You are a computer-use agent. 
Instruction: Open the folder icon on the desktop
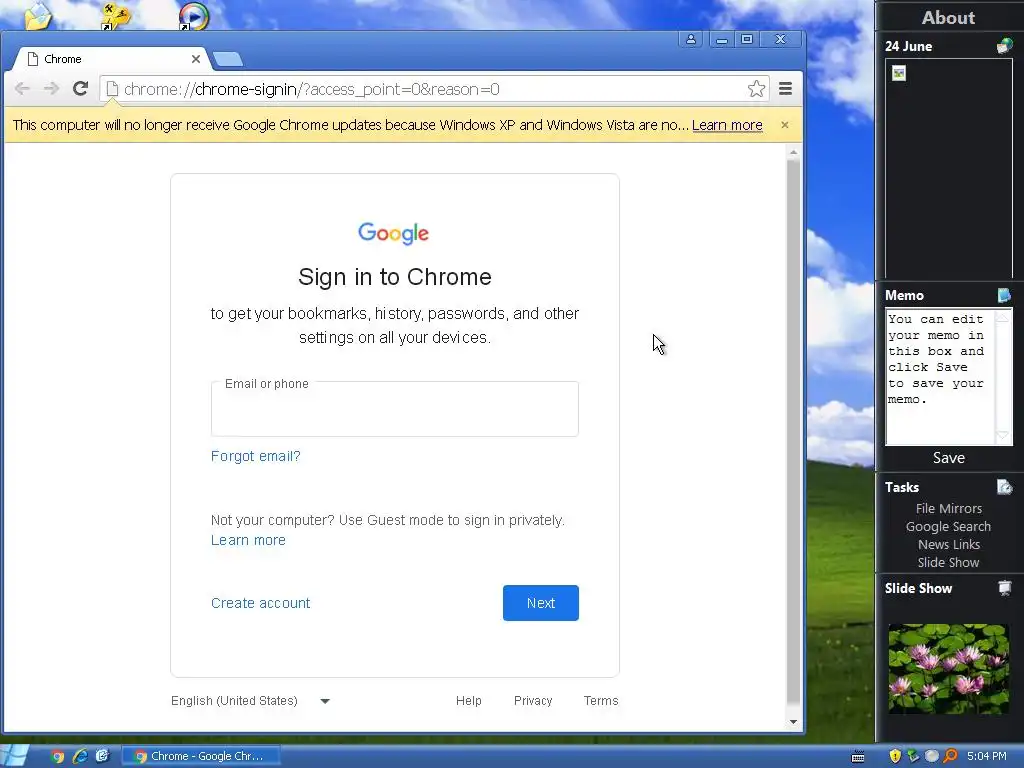tap(38, 16)
